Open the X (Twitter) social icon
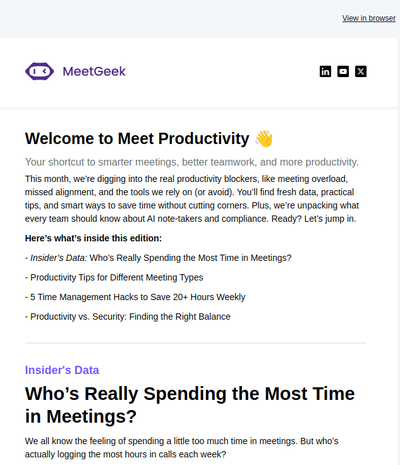 [x=361, y=71]
